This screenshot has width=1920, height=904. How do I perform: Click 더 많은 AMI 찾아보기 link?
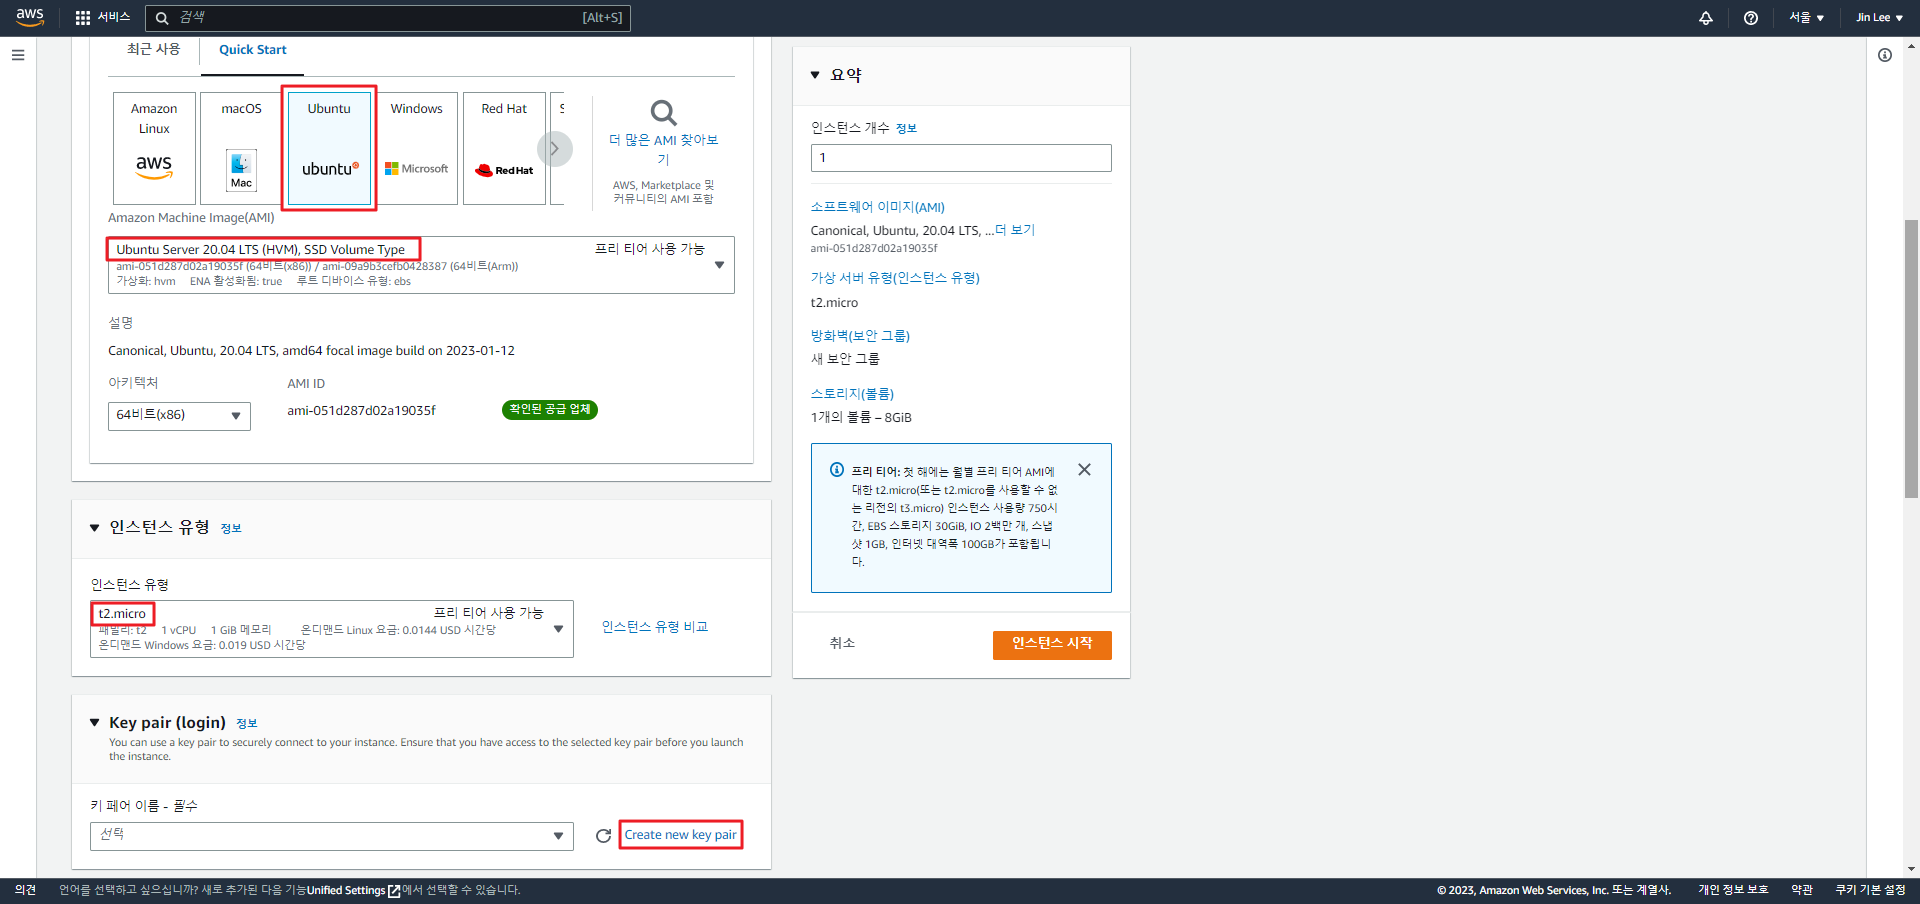pyautogui.click(x=663, y=149)
